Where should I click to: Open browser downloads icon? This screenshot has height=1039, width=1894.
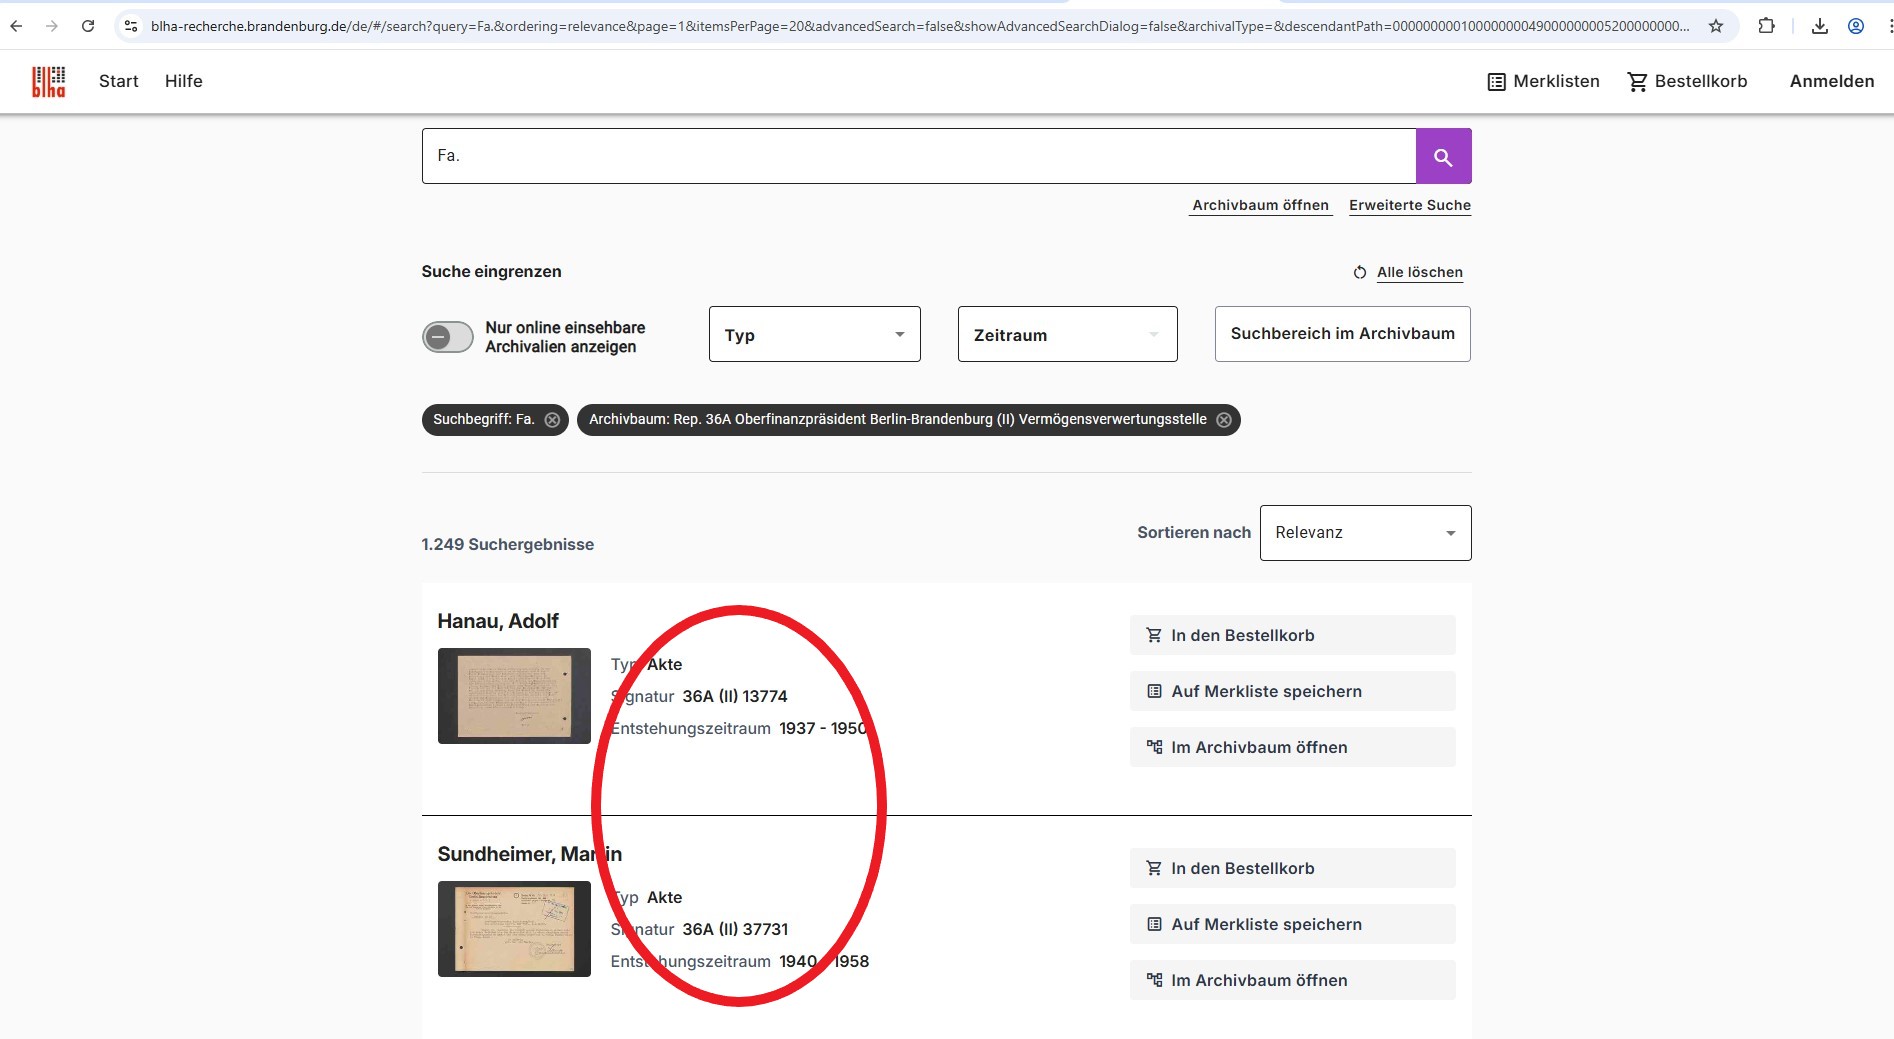tap(1820, 26)
